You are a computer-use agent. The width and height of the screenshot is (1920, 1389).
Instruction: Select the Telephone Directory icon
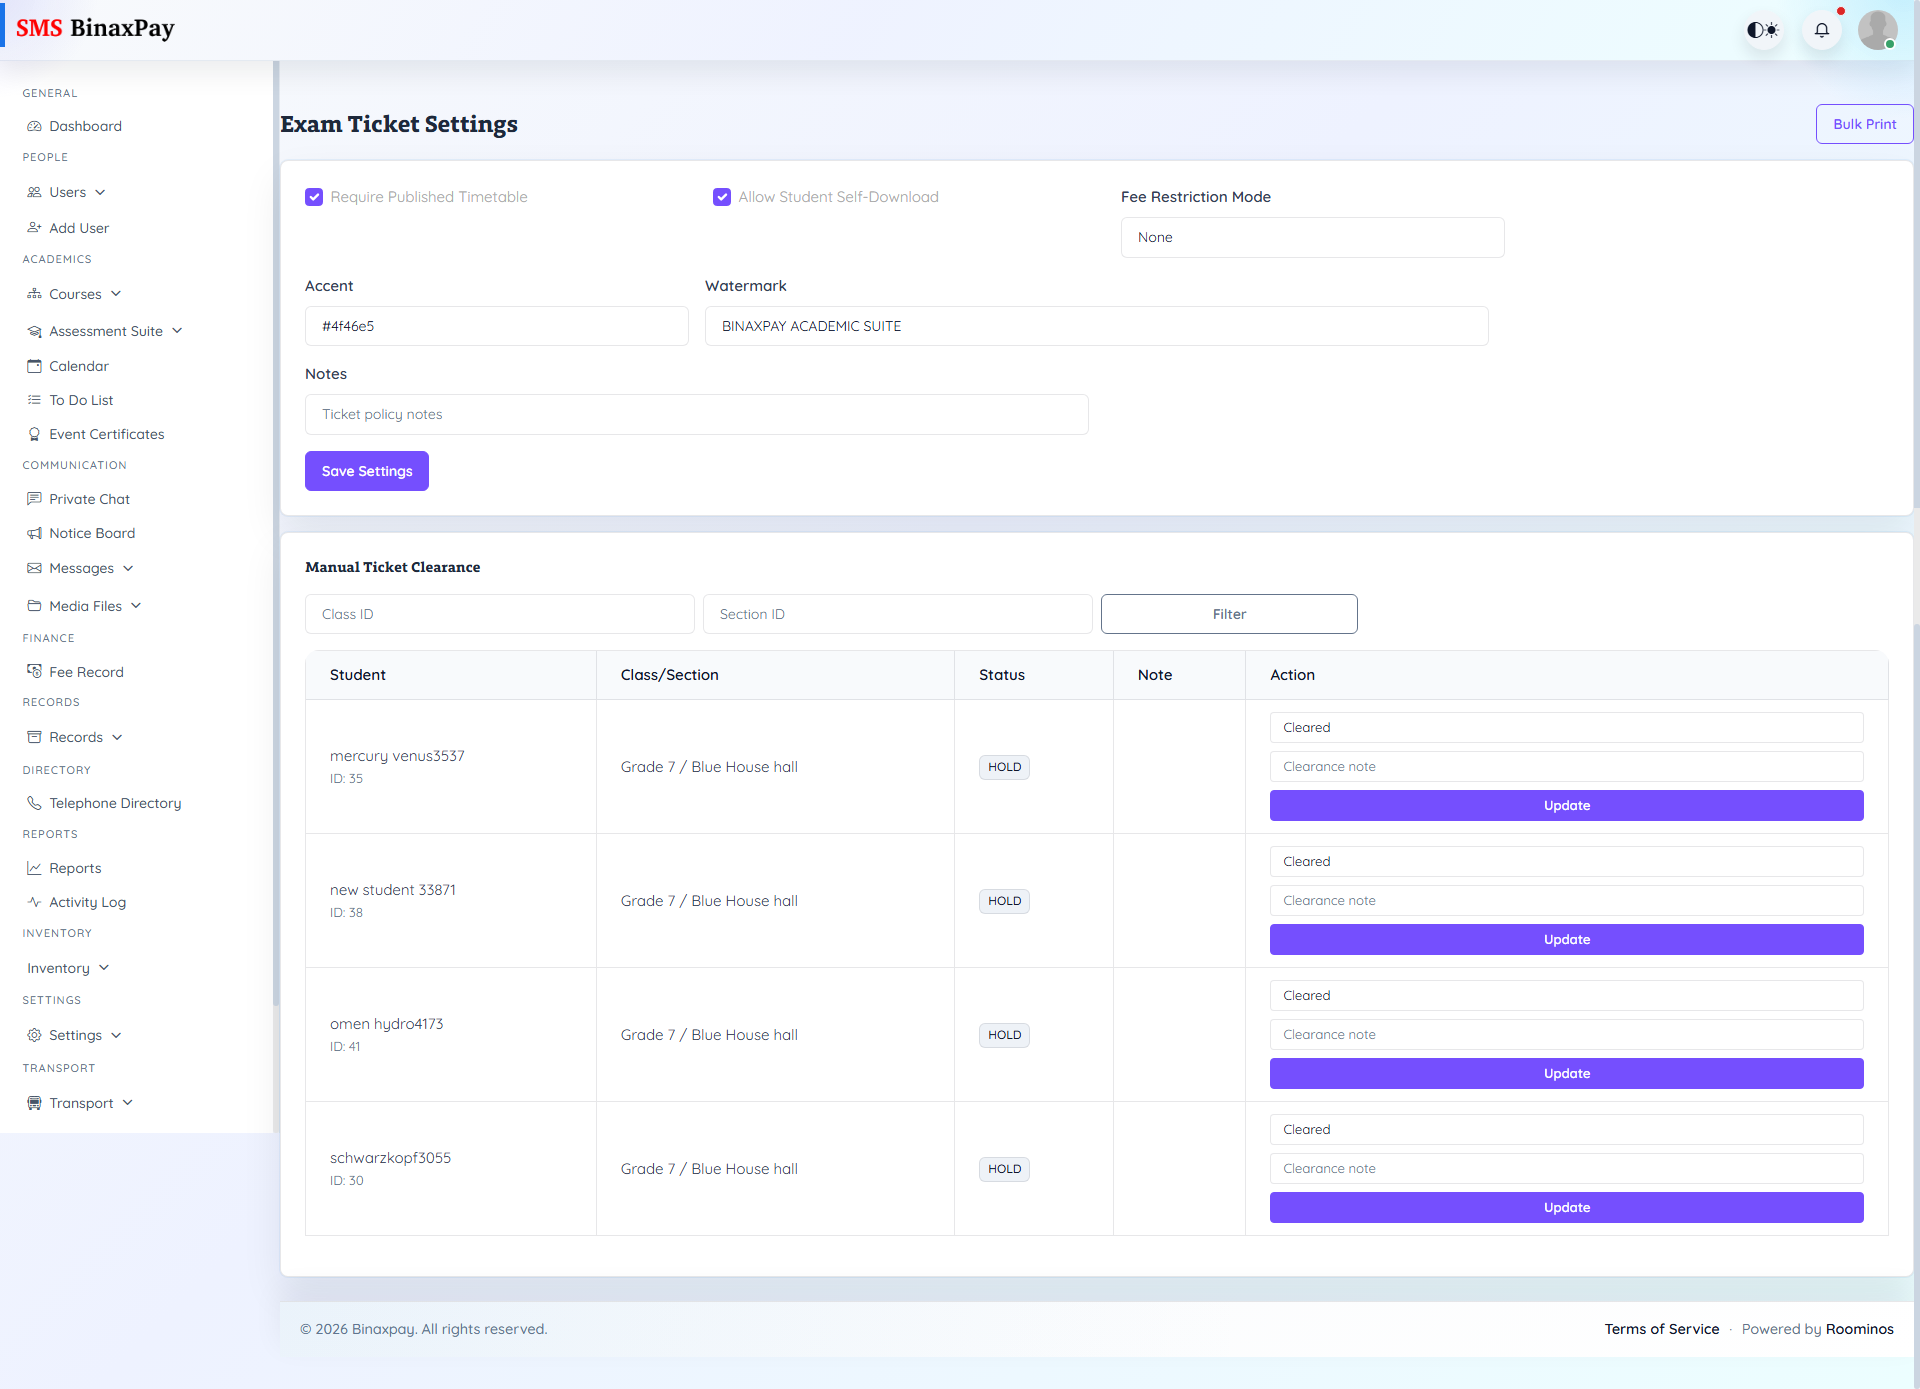36,803
